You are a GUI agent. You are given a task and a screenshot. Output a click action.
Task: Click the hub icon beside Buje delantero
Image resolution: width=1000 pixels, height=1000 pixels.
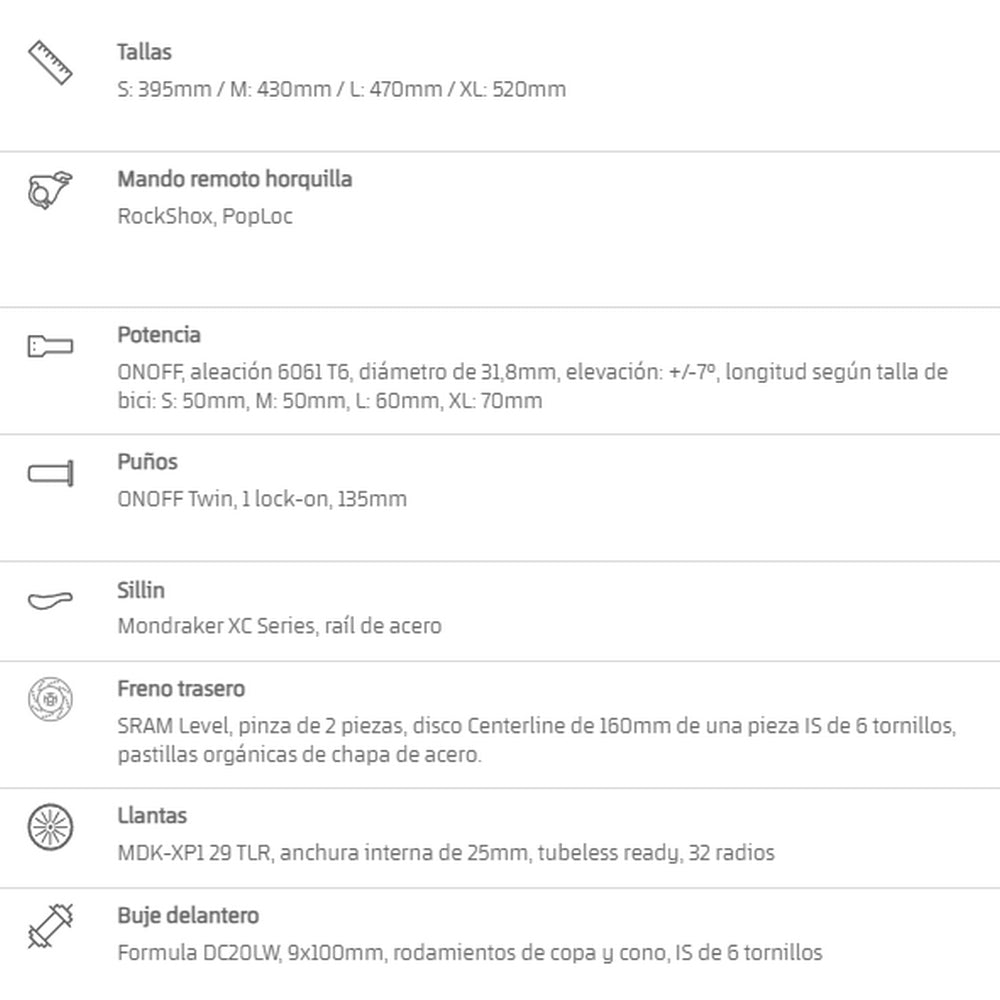[x=50, y=926]
